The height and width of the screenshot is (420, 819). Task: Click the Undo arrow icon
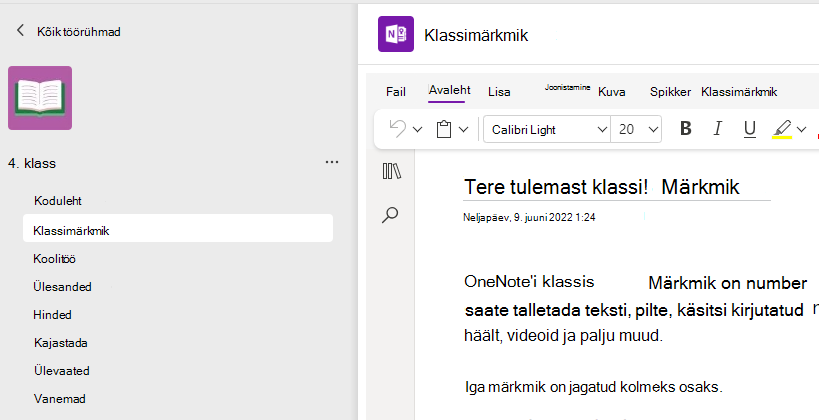pos(397,129)
